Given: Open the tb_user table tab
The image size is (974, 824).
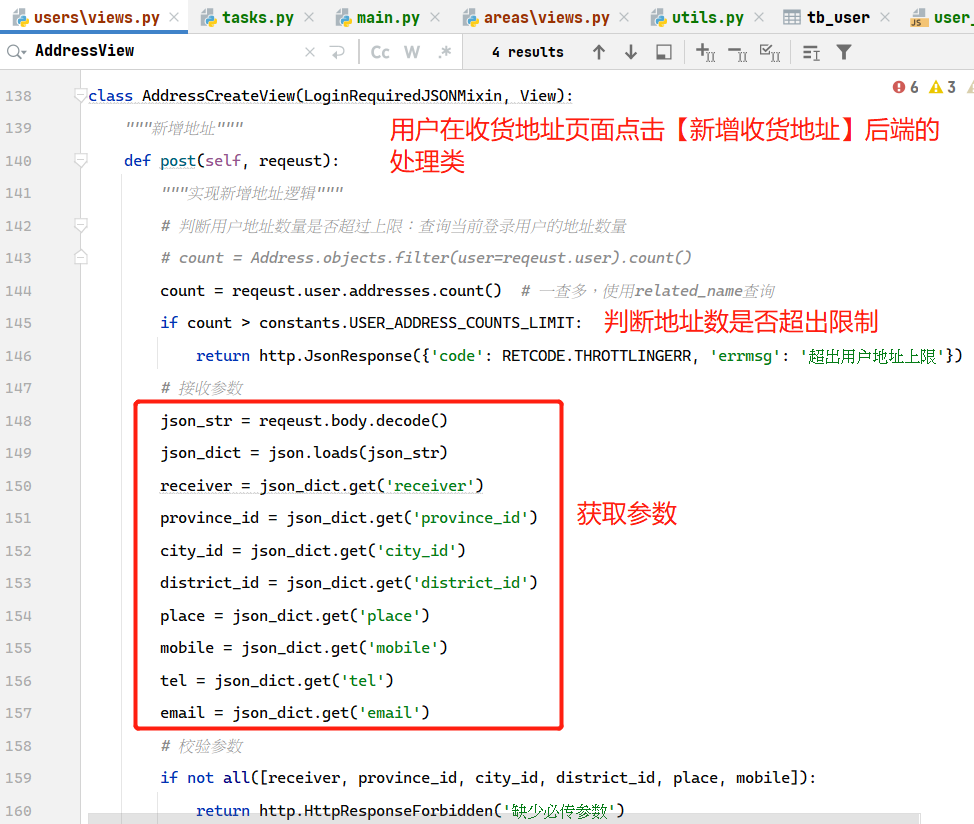Looking at the screenshot, I should 837,17.
